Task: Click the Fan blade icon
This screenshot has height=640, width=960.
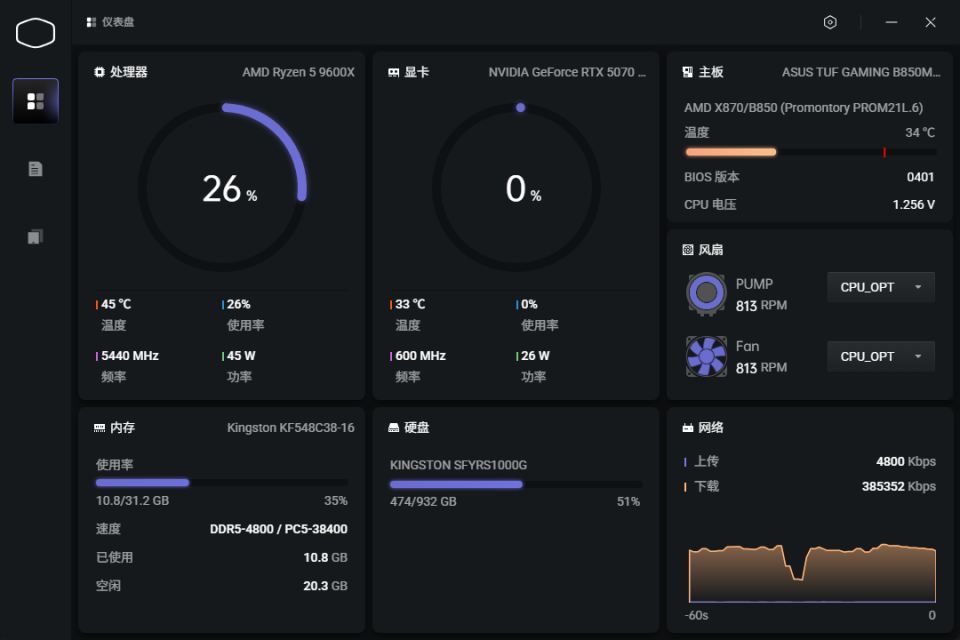Action: coord(706,356)
